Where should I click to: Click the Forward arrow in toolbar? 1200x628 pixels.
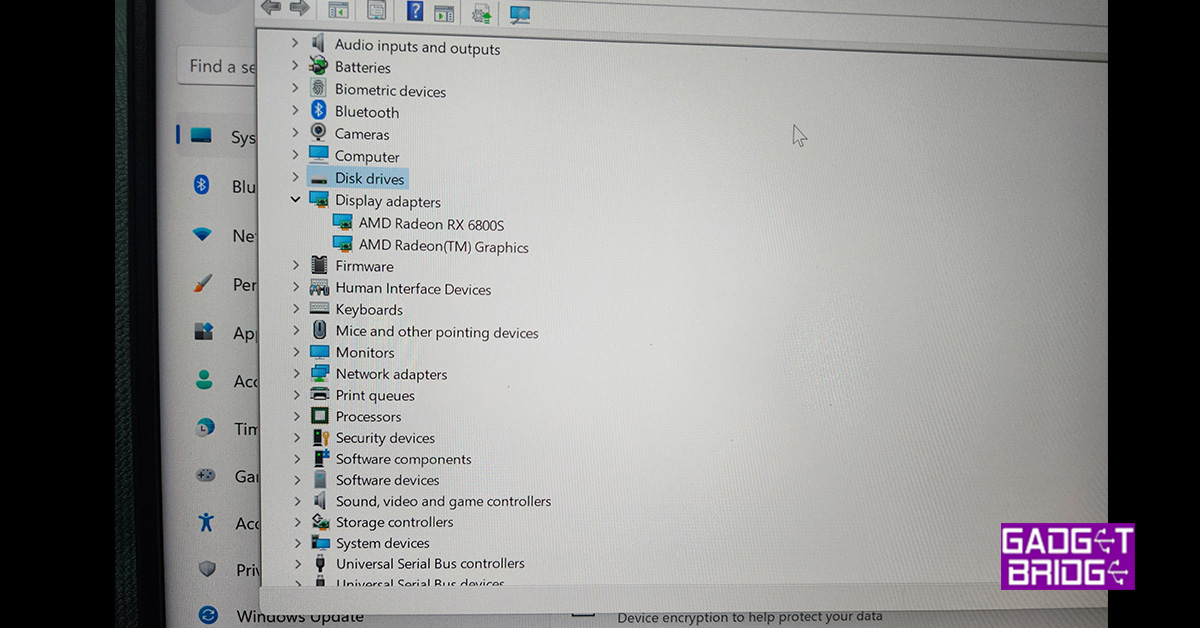click(x=298, y=8)
